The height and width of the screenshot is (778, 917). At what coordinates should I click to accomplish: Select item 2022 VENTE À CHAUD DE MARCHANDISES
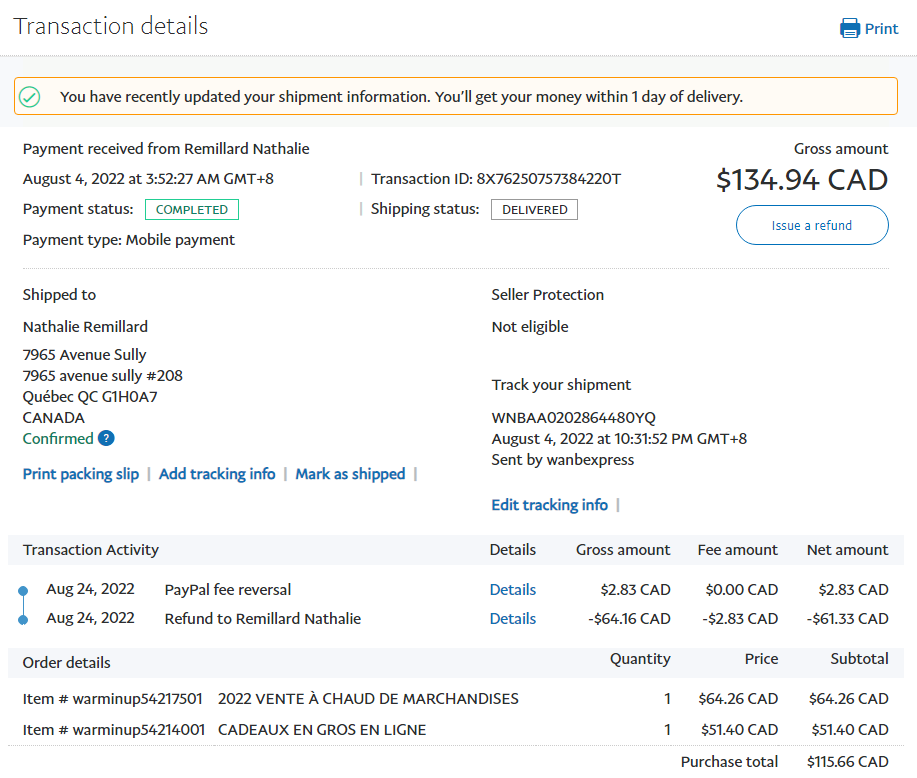click(368, 699)
